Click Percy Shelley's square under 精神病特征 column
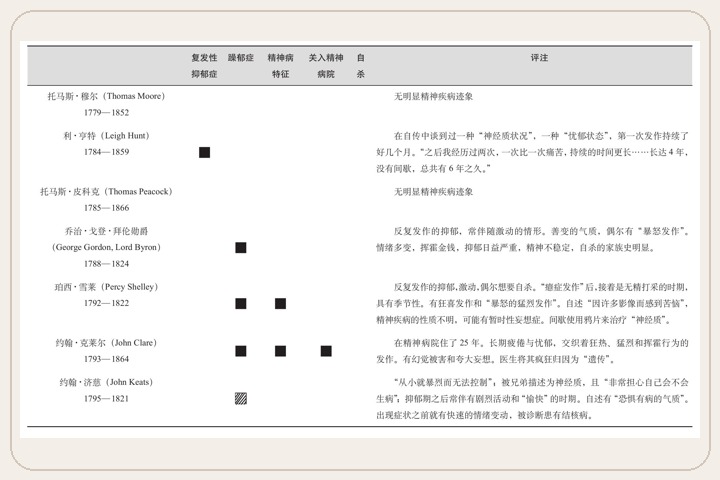Screen dimensions: 720x480 tap(281, 304)
